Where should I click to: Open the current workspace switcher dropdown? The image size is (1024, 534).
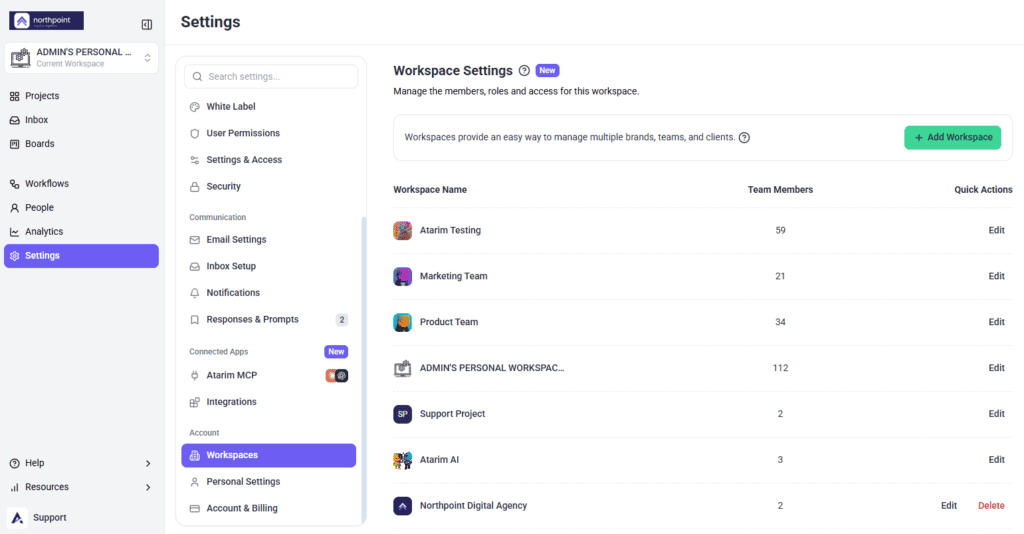pos(81,57)
